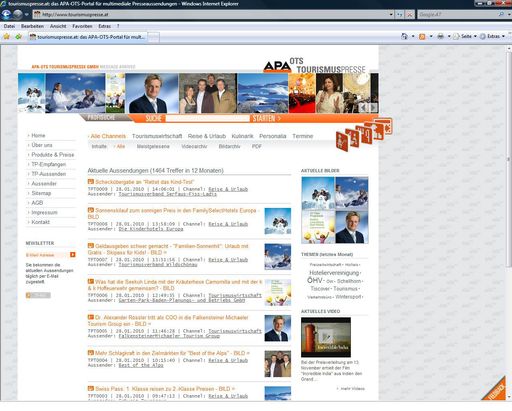This screenshot has width=512, height=411.
Task: Select the Personalia channel tab
Action: [x=273, y=136]
